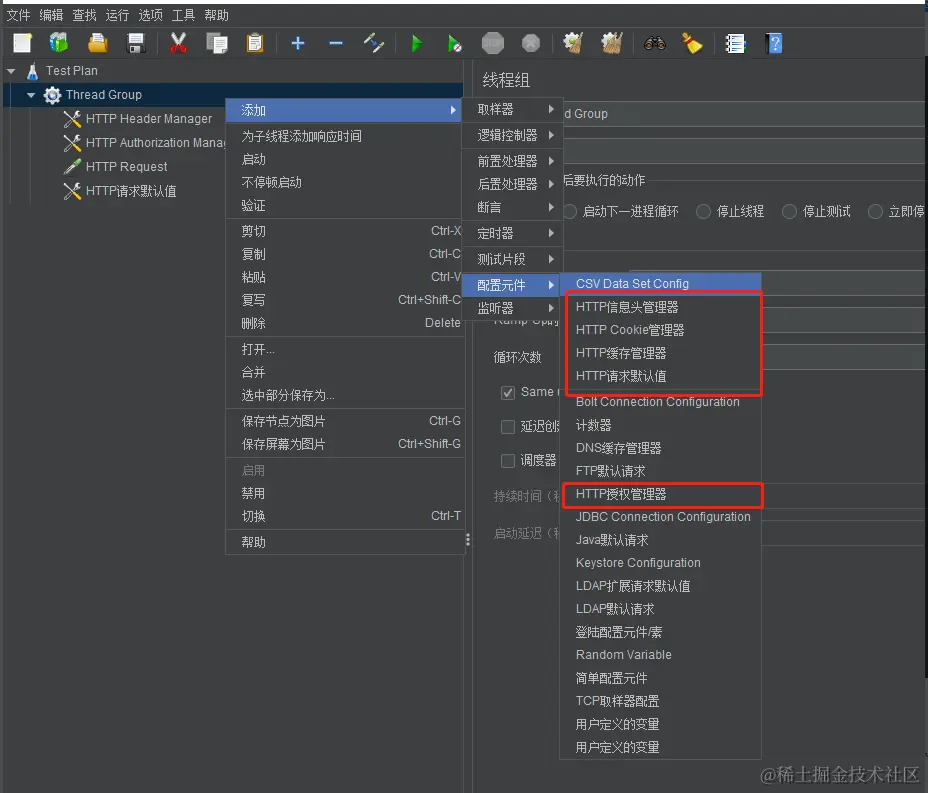Screen dimensions: 928x793
Task: Click the Test Plan flask icon
Action: coord(33,71)
